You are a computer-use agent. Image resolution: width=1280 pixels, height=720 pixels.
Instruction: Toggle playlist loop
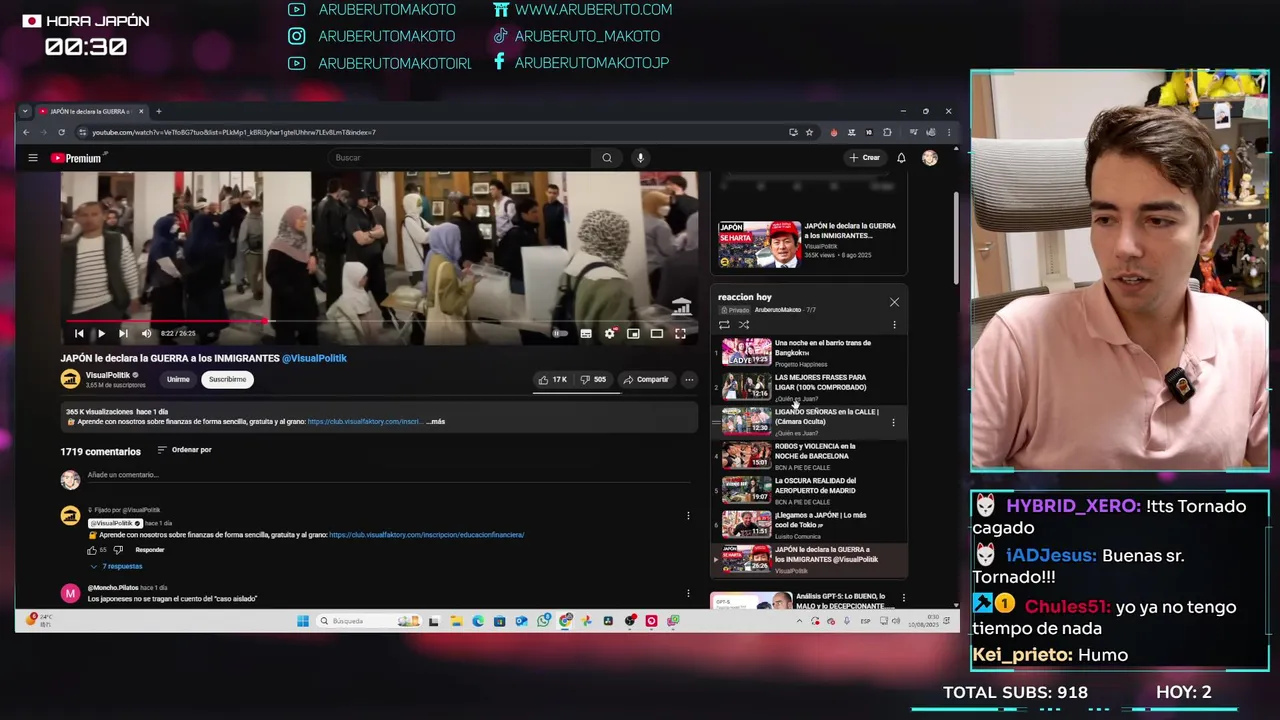tap(724, 325)
